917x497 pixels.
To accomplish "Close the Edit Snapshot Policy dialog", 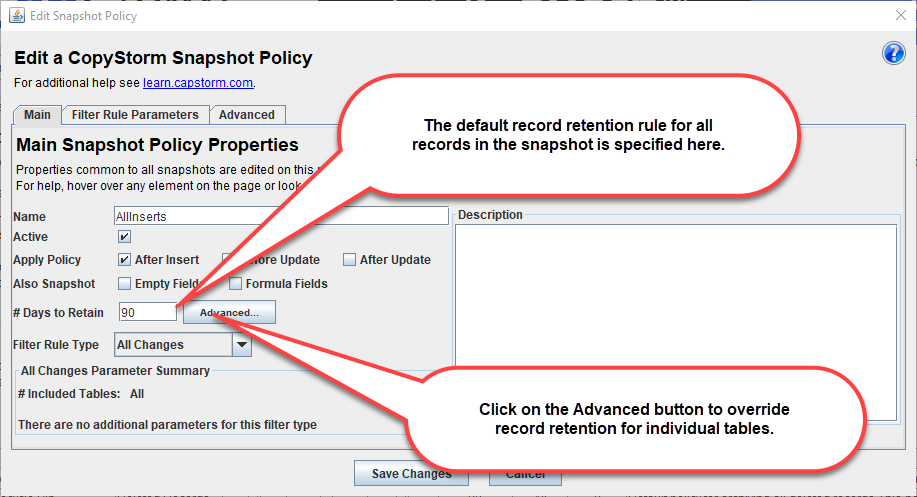I will coord(901,15).
